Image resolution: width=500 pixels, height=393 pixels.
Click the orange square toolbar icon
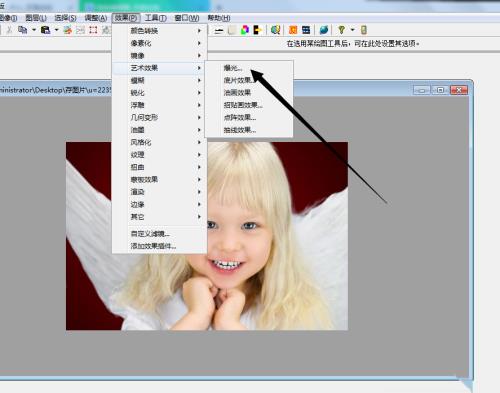293,30
